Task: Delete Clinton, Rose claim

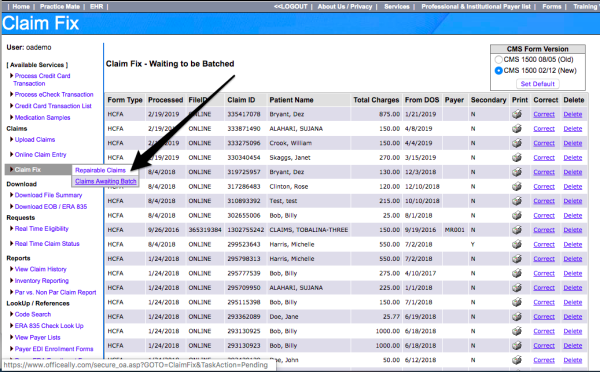Action: pos(572,187)
